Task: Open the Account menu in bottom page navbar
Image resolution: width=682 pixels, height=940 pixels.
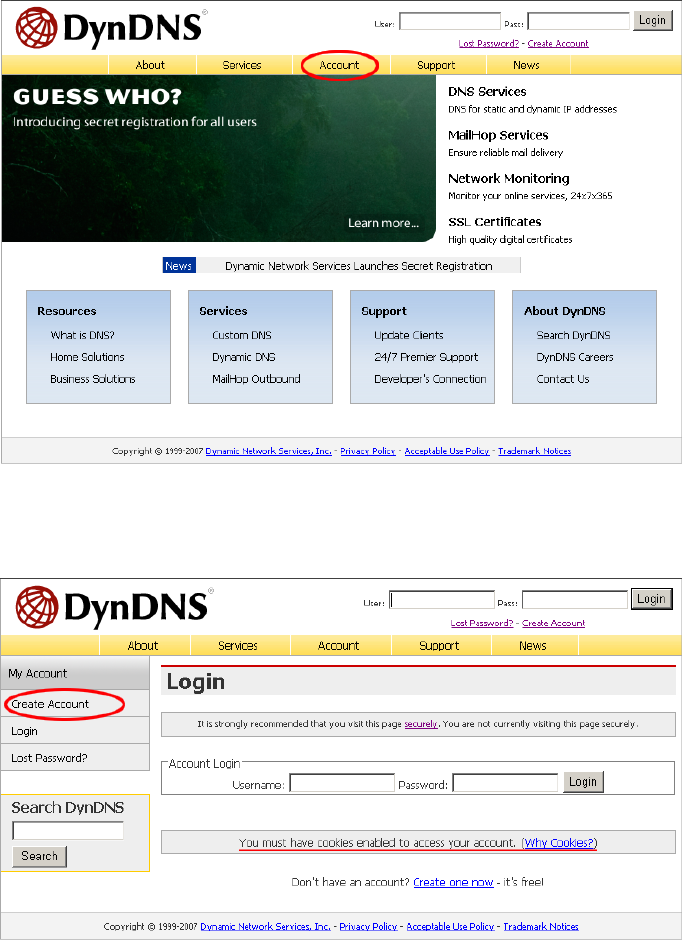Action: (x=339, y=646)
